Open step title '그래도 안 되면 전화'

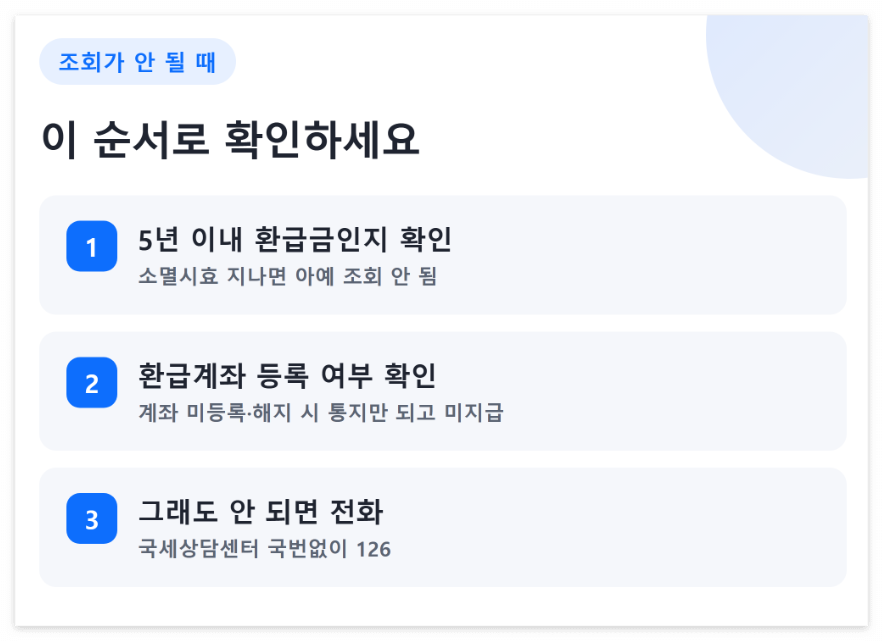coord(261,512)
